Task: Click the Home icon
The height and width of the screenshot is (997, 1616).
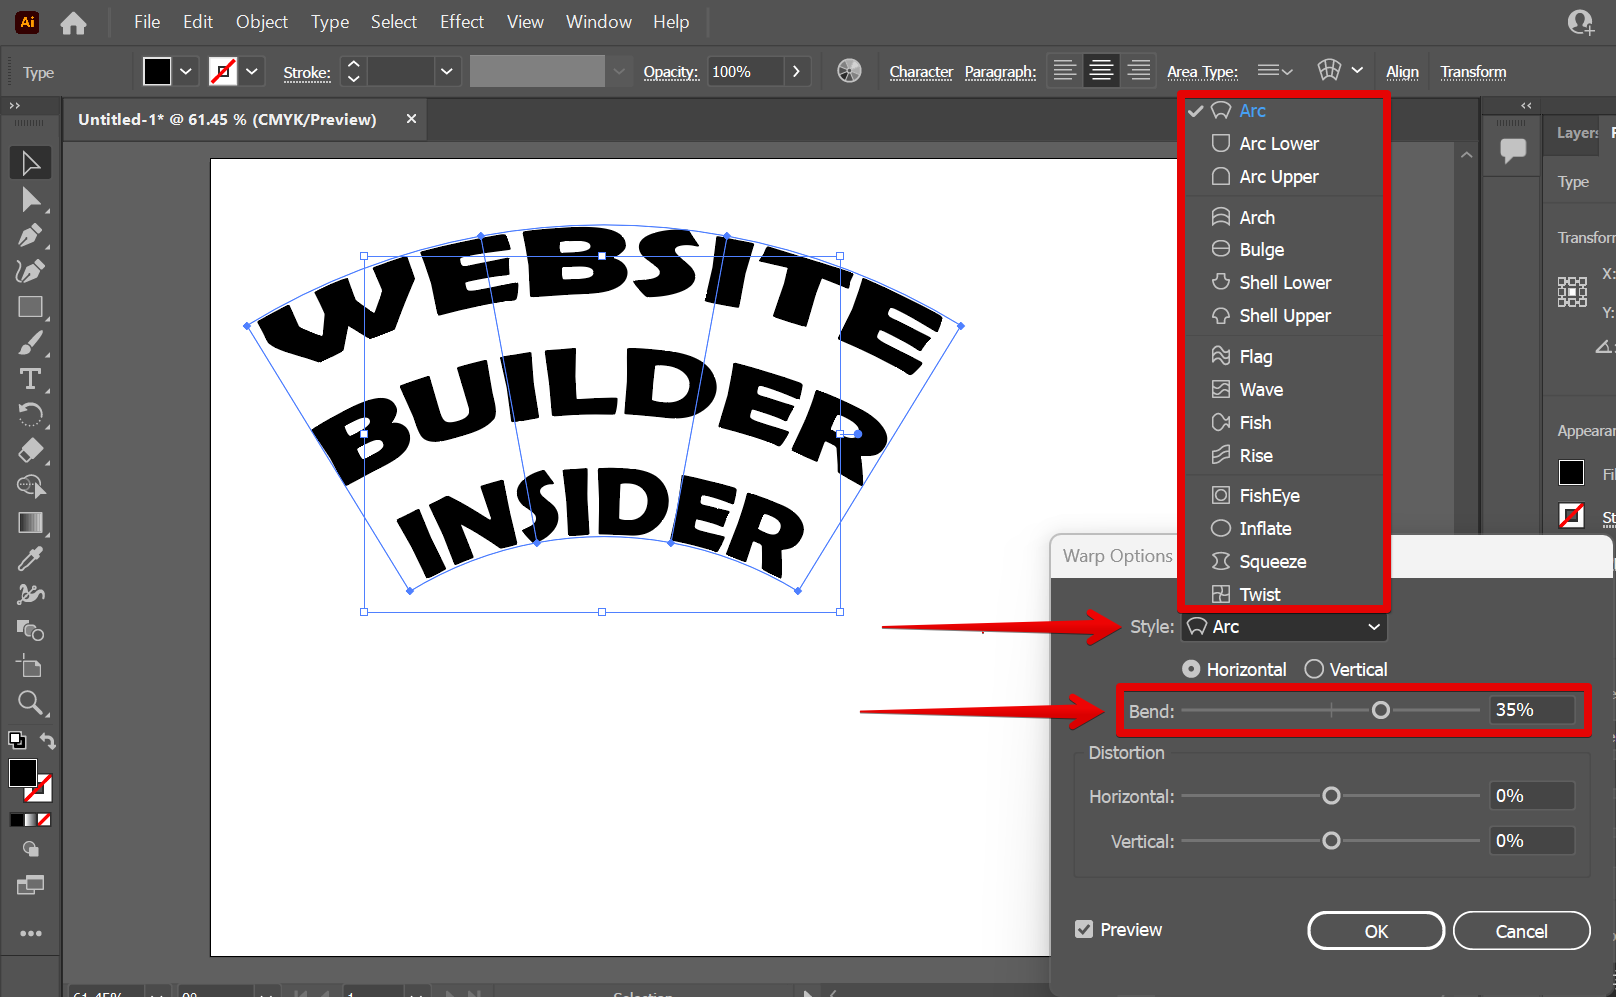Action: 73,23
